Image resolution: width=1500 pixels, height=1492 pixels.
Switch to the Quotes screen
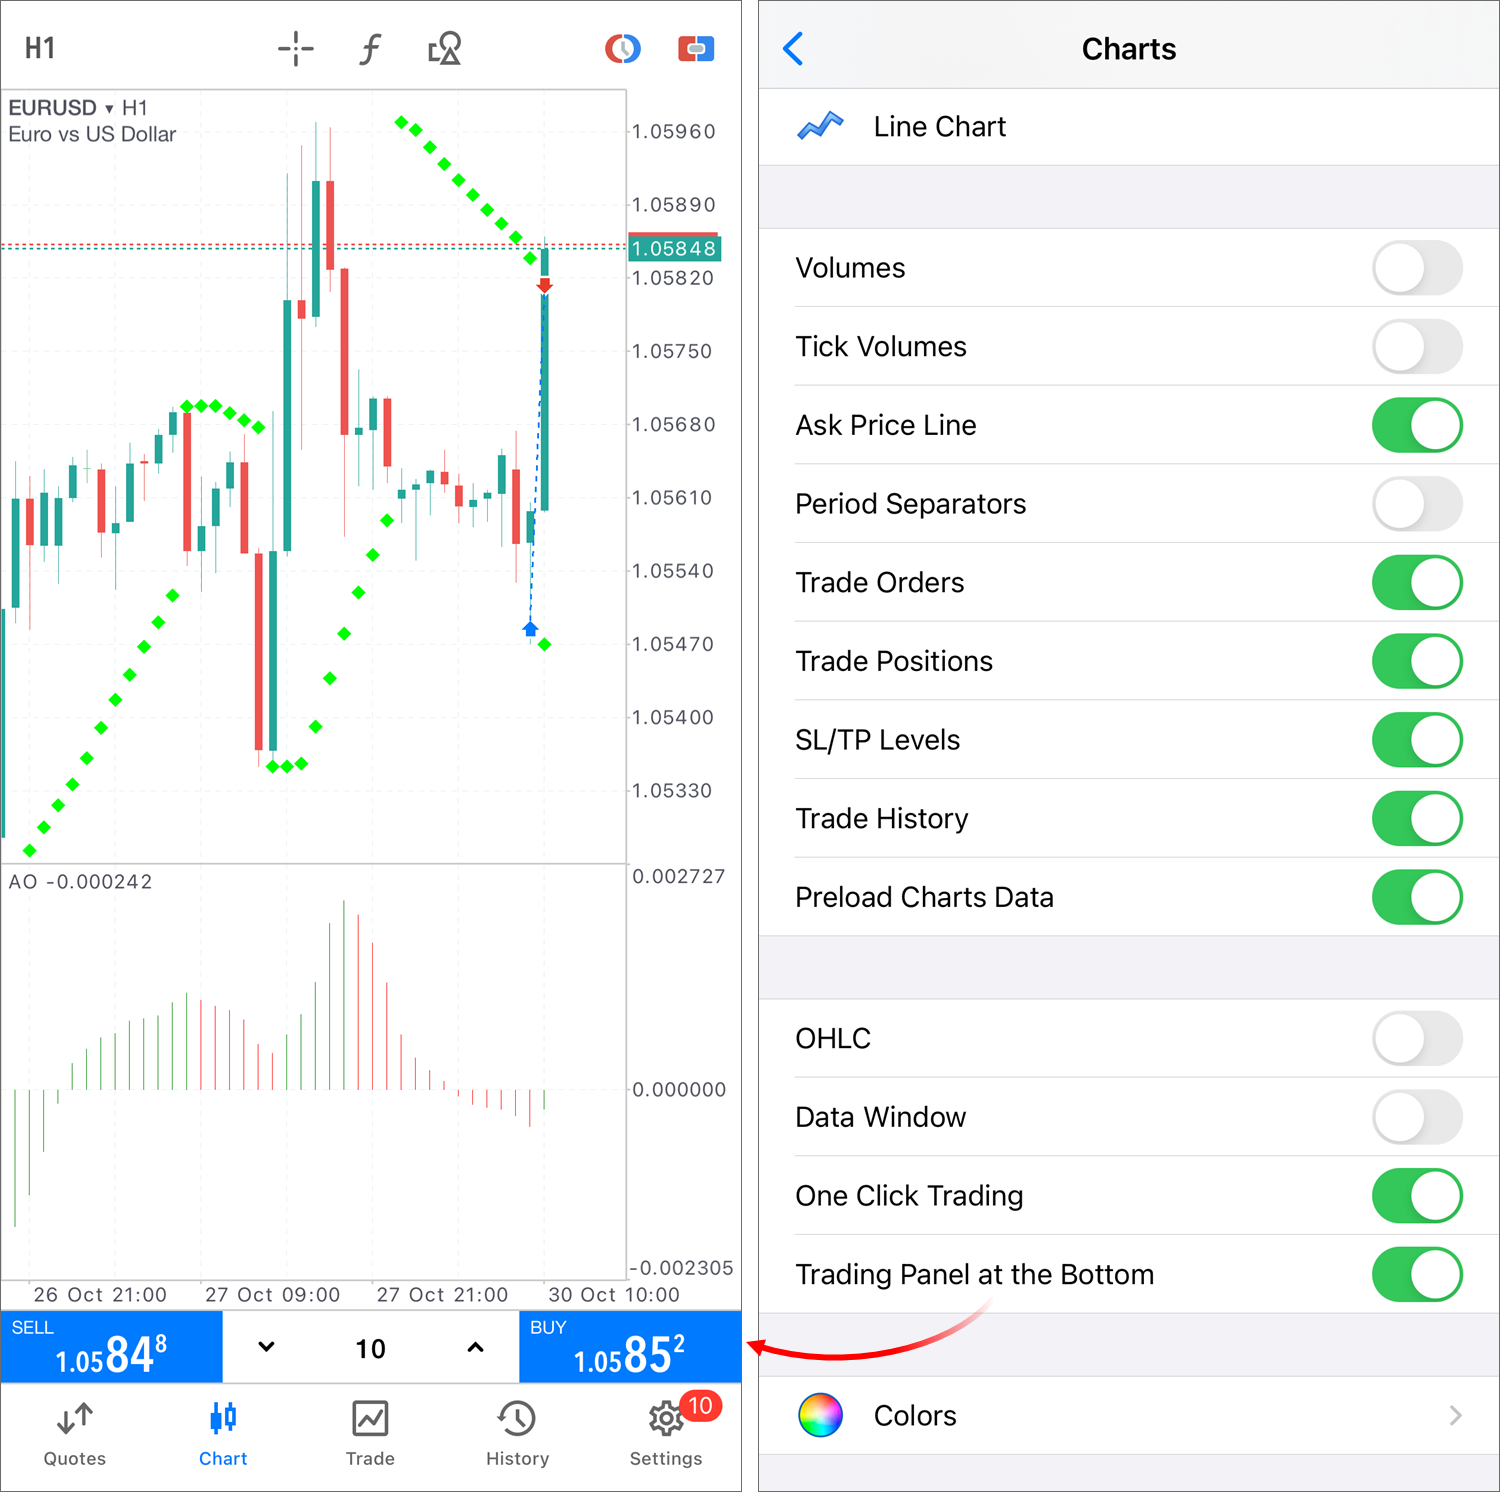[74, 1433]
